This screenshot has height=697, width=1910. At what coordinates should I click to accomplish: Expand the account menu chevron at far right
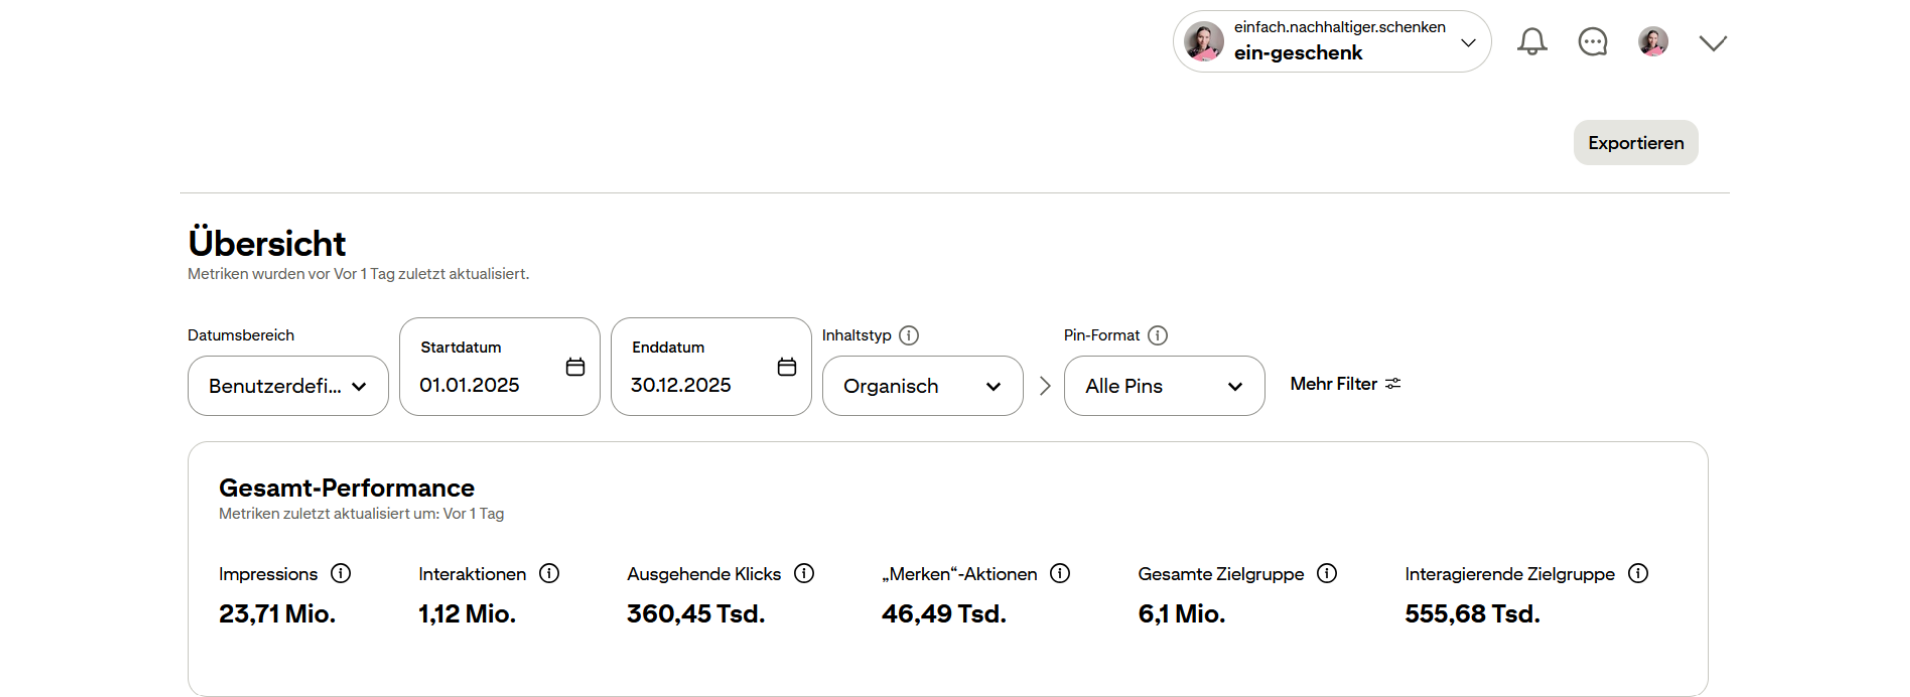(1712, 43)
